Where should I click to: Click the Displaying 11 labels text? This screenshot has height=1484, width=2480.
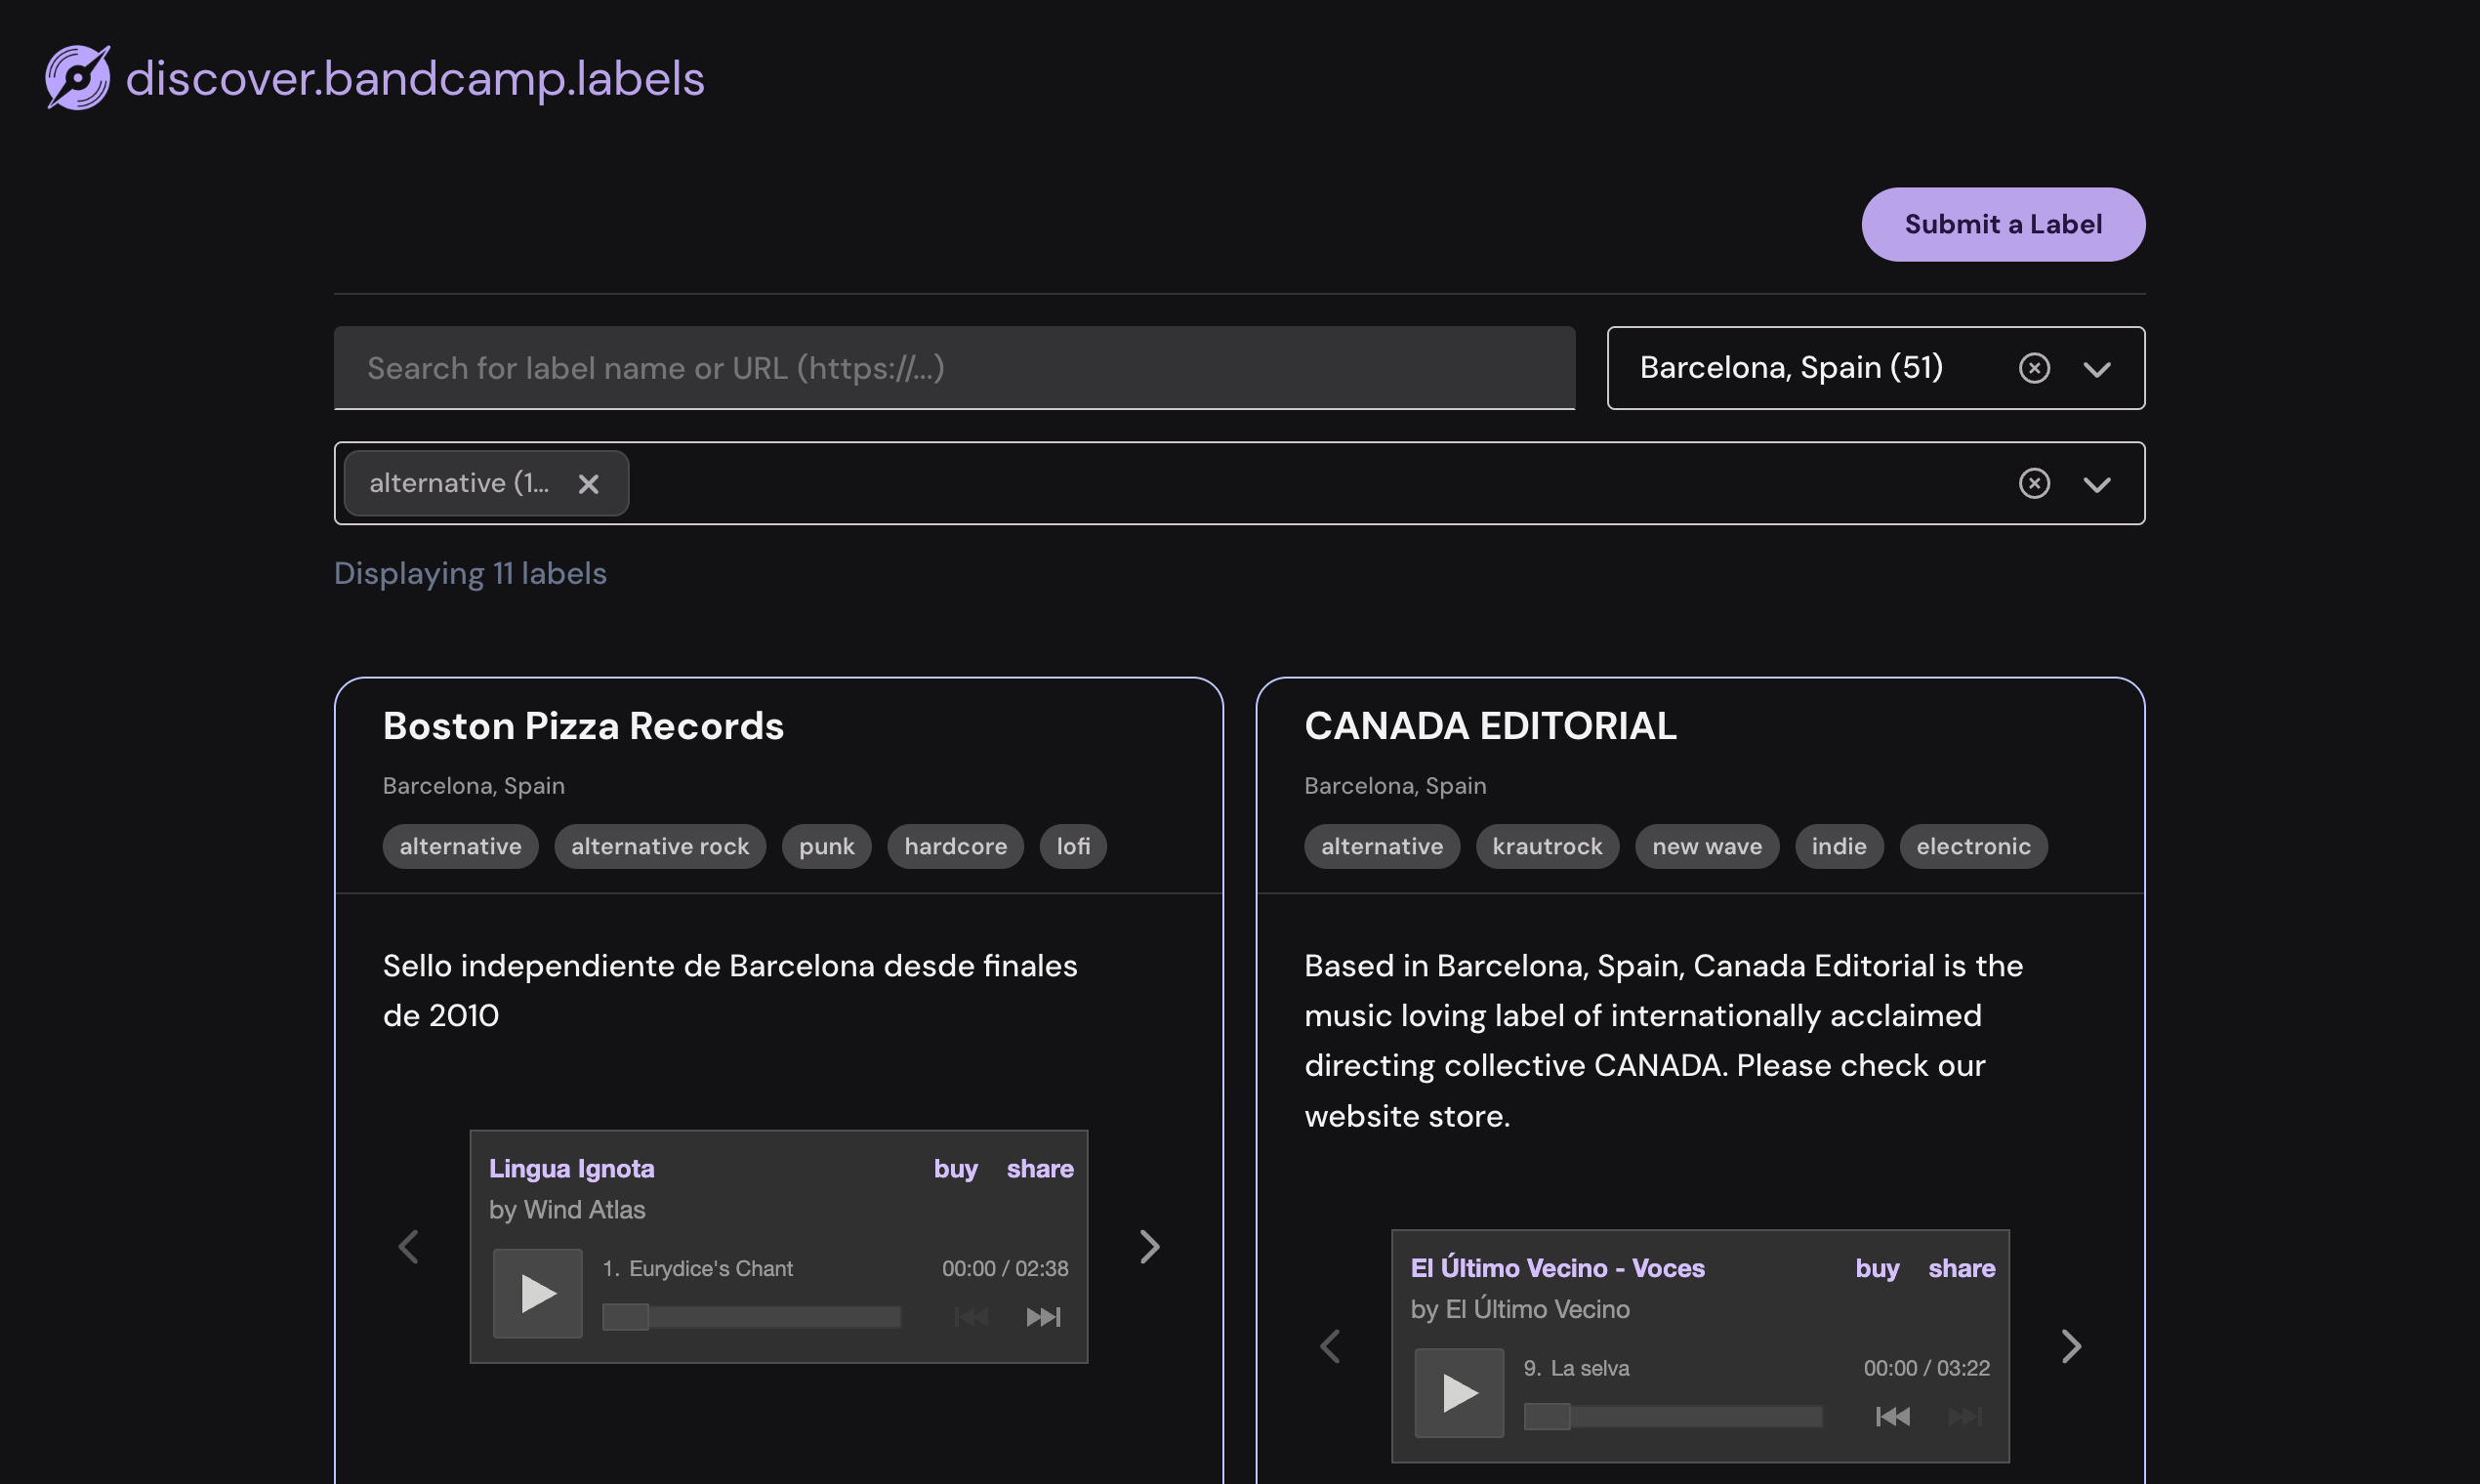[470, 573]
